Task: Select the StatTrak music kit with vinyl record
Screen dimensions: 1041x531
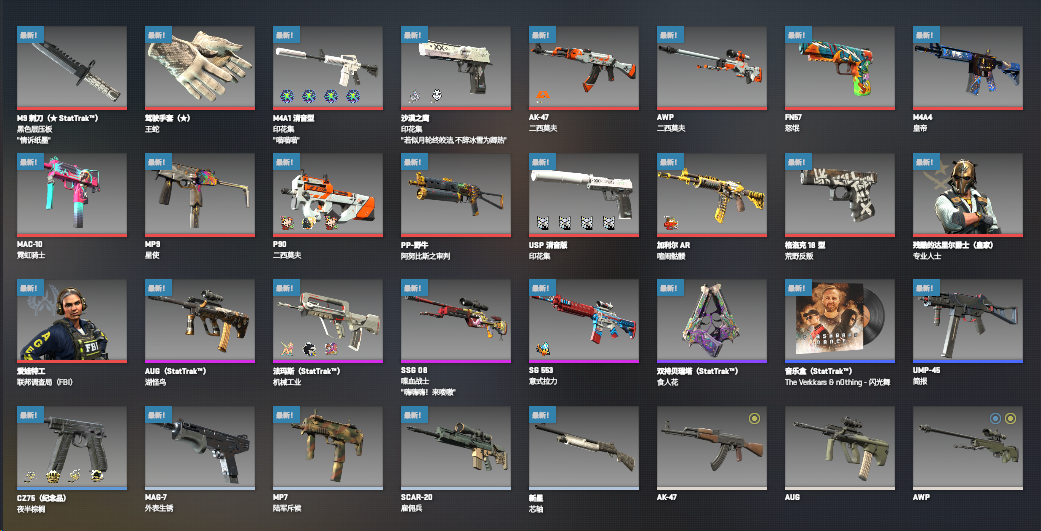Action: (x=840, y=321)
